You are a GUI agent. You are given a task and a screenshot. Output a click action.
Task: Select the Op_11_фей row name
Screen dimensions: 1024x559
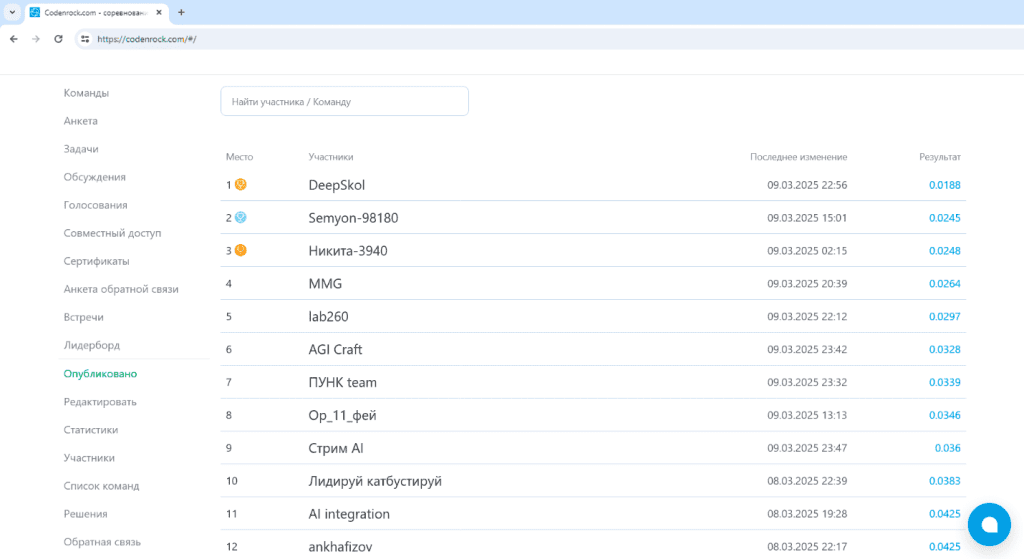(x=342, y=415)
